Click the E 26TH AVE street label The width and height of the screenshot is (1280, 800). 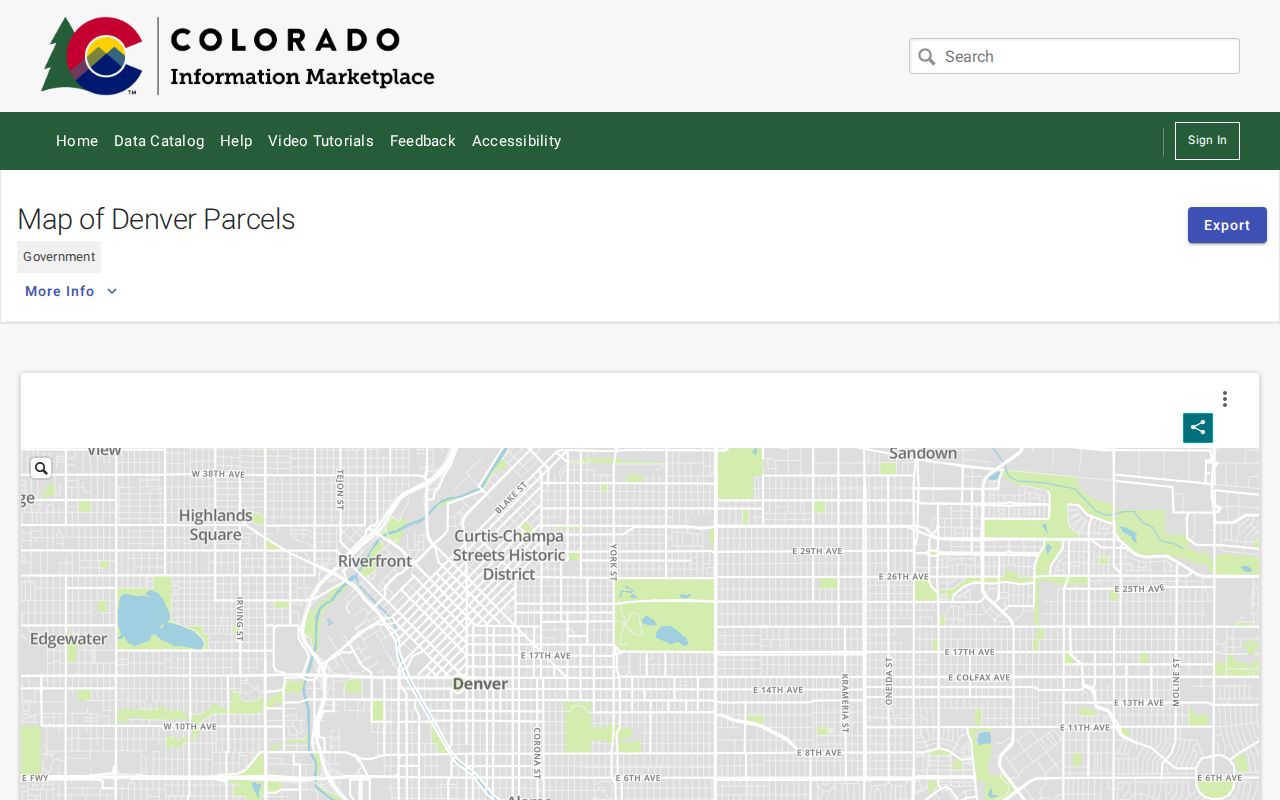(904, 577)
